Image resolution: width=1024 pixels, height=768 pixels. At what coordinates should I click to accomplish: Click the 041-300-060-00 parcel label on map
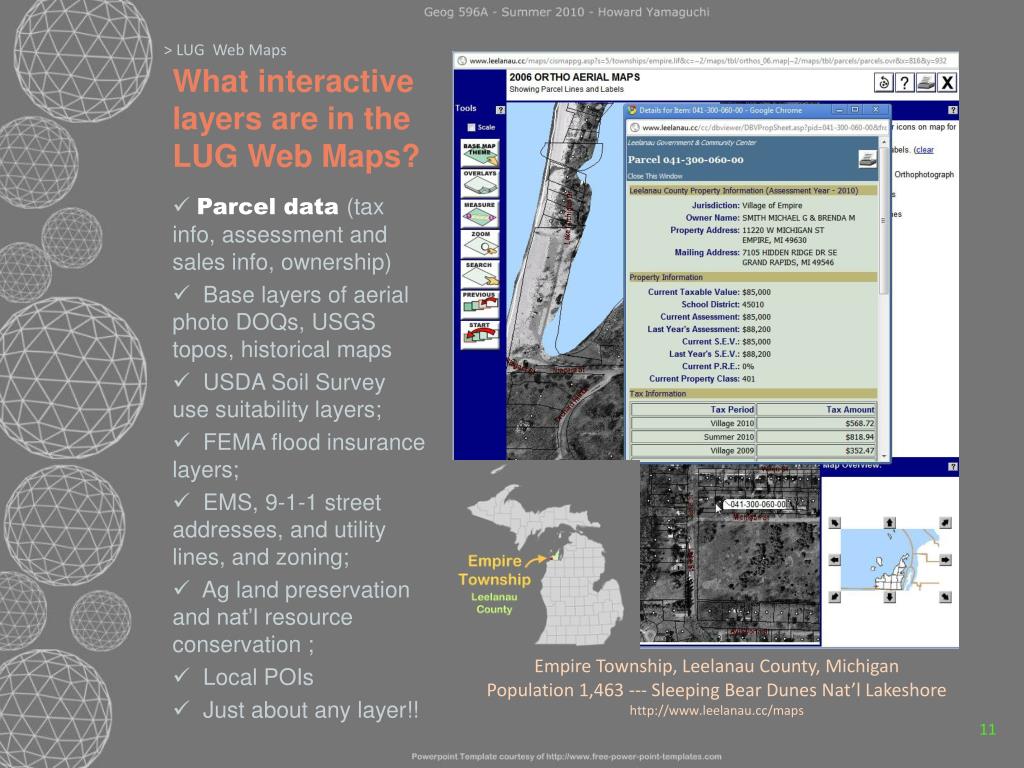[758, 504]
